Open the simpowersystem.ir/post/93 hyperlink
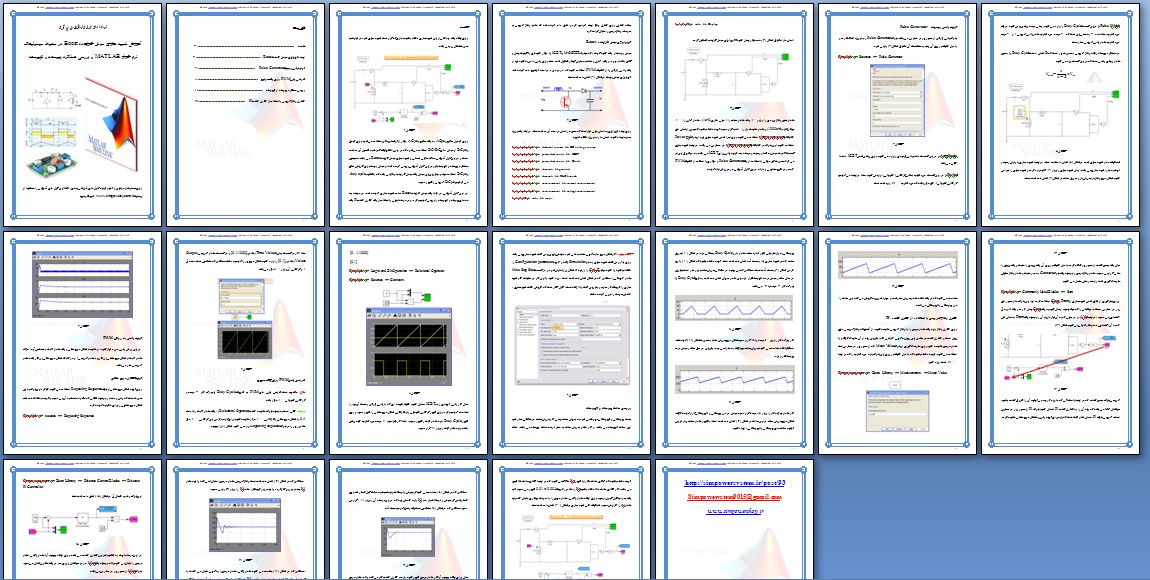The image size is (1150, 580). click(735, 482)
